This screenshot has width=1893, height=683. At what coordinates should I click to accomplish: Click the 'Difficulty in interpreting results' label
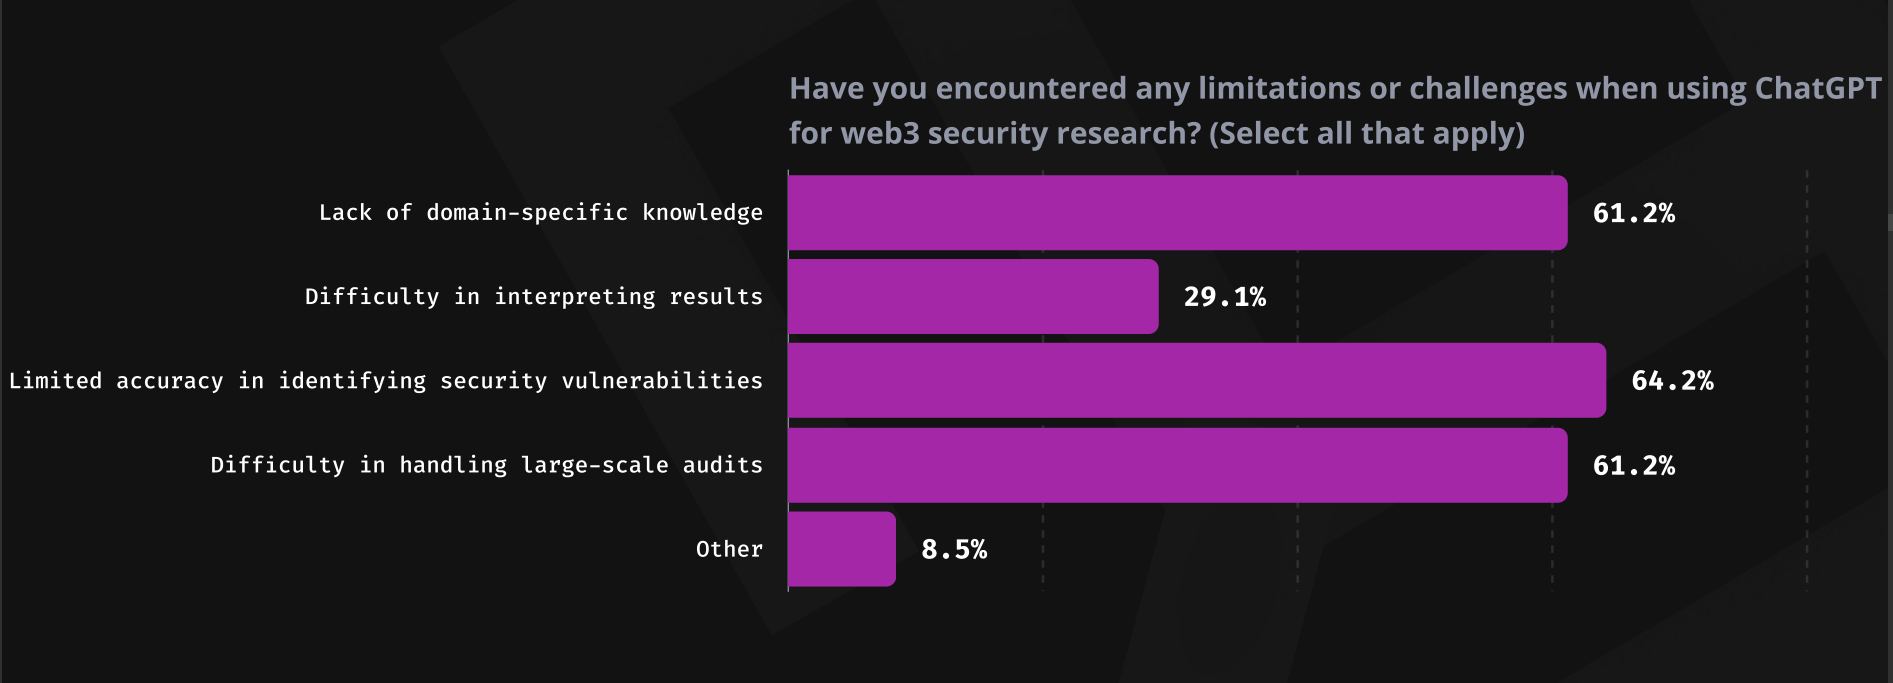(x=534, y=297)
